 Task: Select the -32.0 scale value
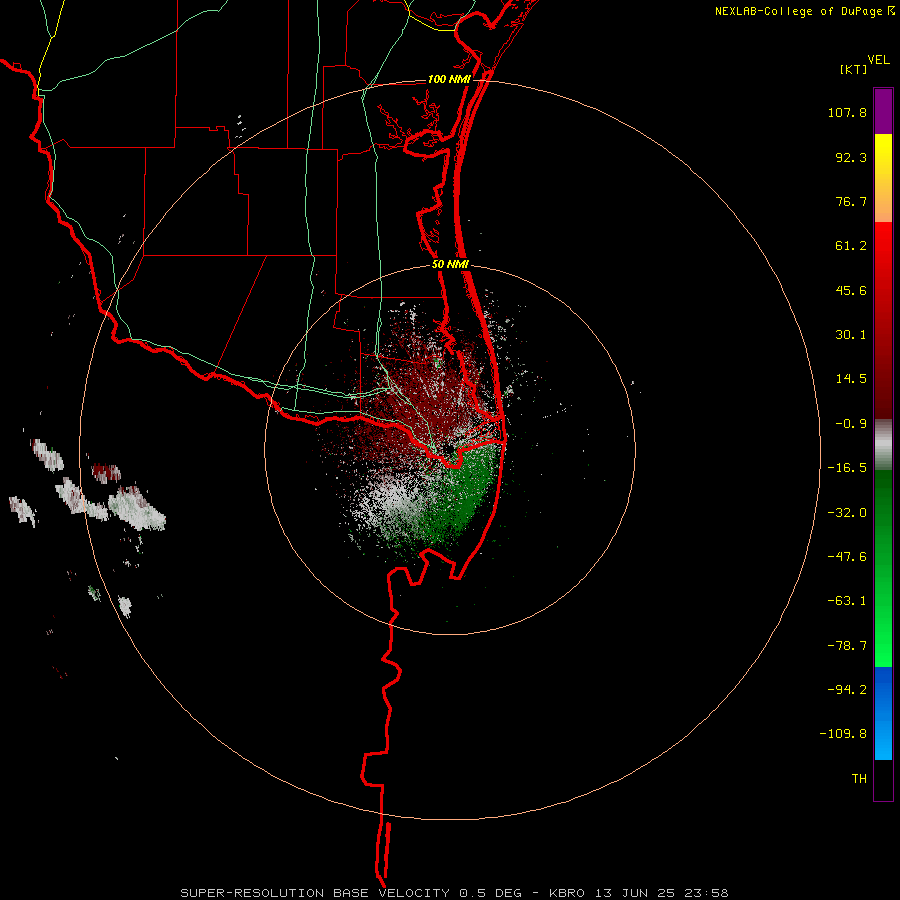[847, 513]
